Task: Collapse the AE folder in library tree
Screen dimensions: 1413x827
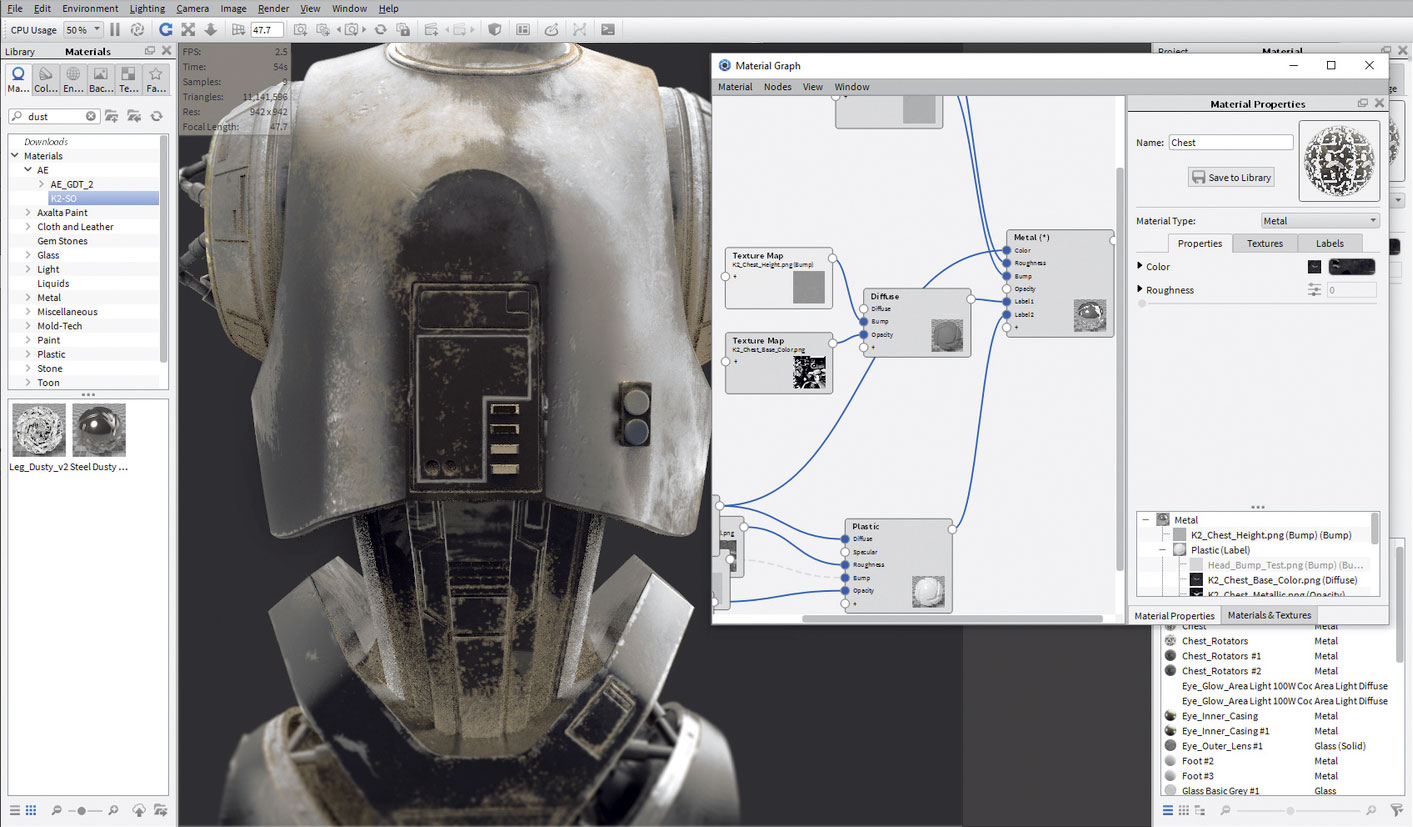Action: click(x=28, y=170)
